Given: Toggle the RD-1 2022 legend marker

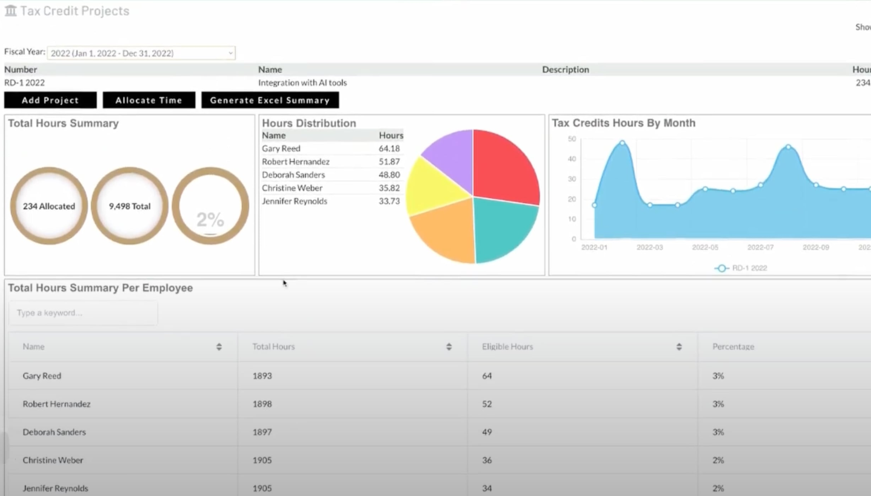Looking at the screenshot, I should pos(721,268).
